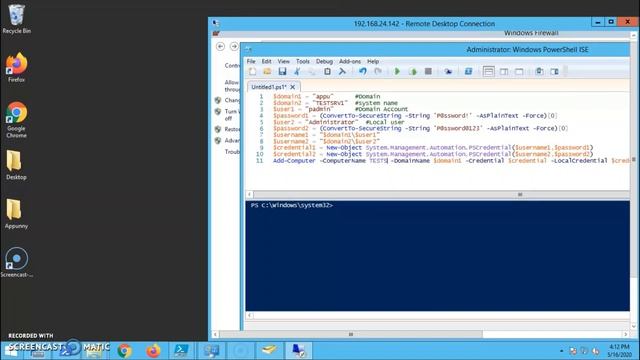Click the Cut scissors icon
The width and height of the screenshot is (640, 360).
point(297,71)
